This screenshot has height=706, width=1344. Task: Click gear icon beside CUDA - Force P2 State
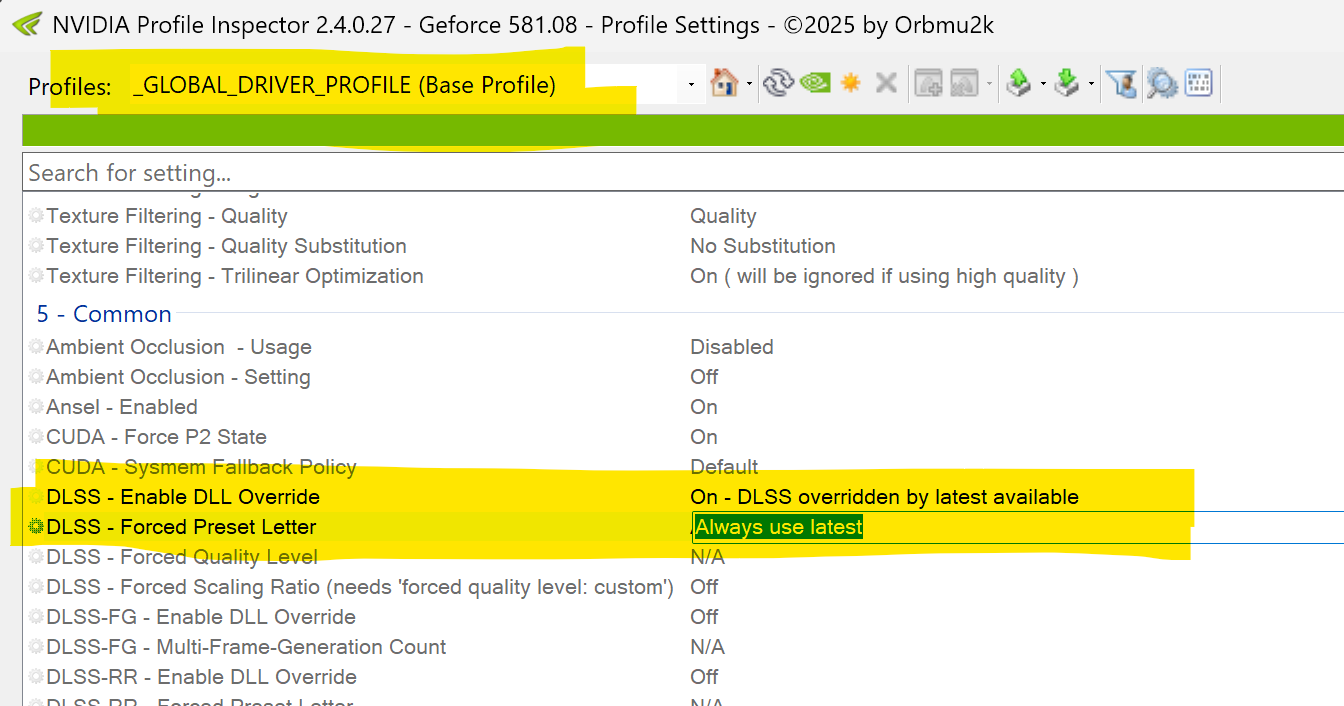point(36,437)
